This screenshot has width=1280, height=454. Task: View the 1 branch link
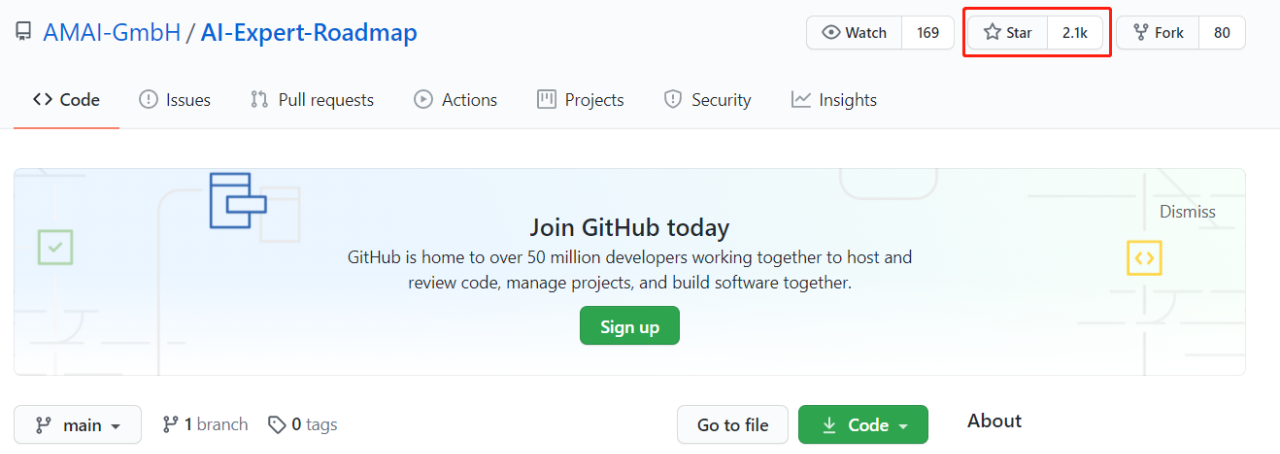click(205, 425)
